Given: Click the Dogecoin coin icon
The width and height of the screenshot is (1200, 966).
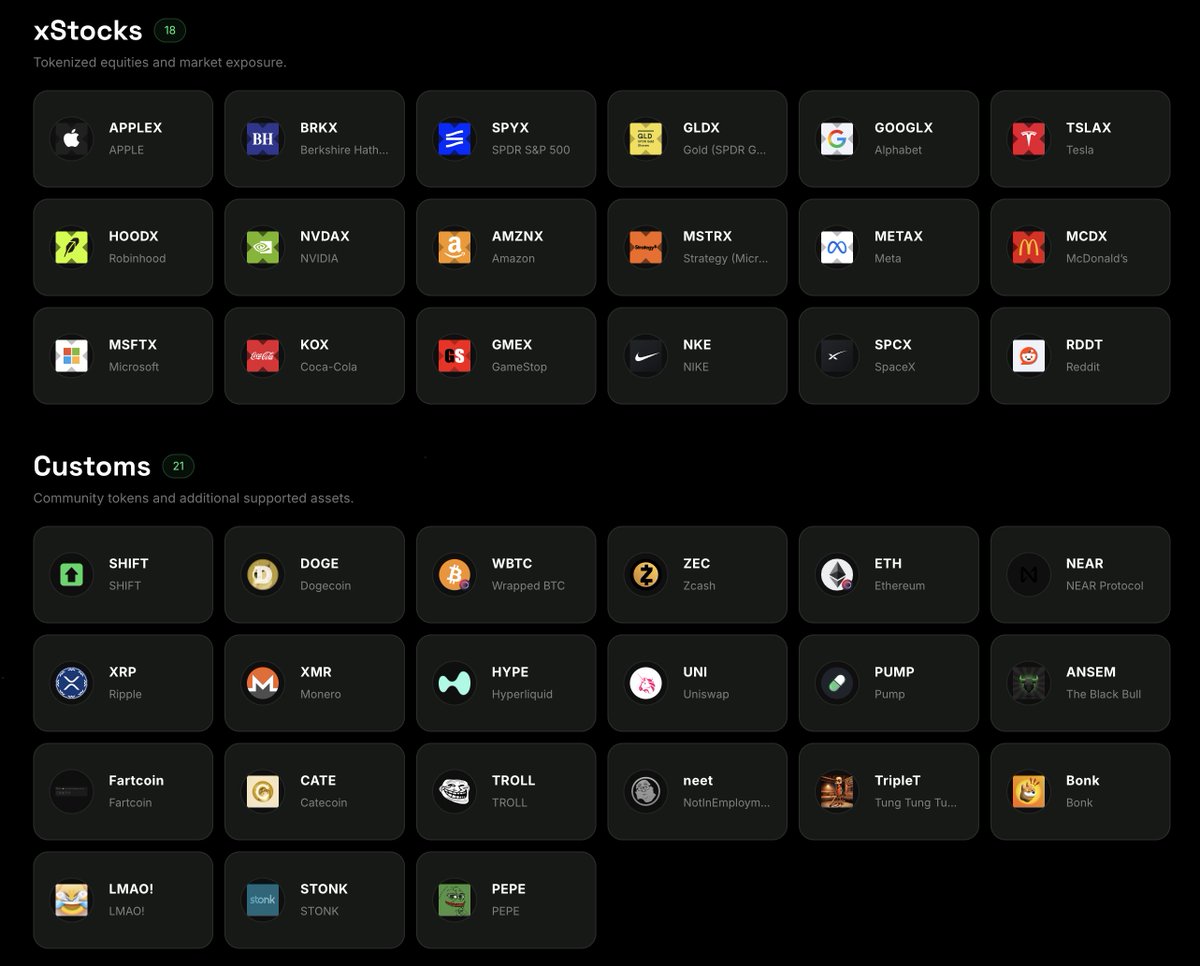Looking at the screenshot, I should pyautogui.click(x=262, y=575).
